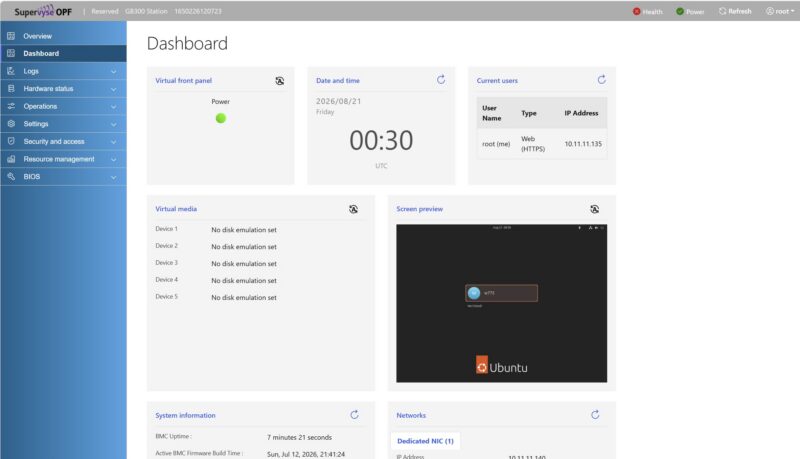
Task: Click the User Name column header
Action: [492, 113]
